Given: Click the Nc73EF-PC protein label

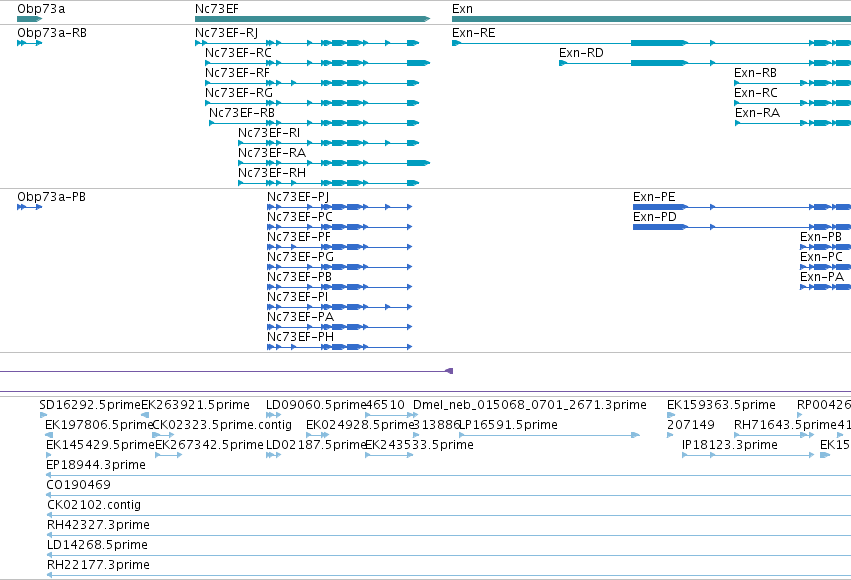Looking at the screenshot, I should click(x=300, y=217).
